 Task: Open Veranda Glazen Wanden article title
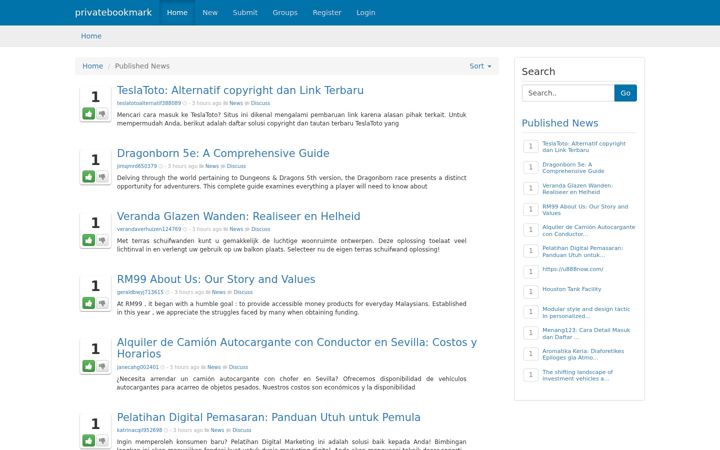point(238,216)
